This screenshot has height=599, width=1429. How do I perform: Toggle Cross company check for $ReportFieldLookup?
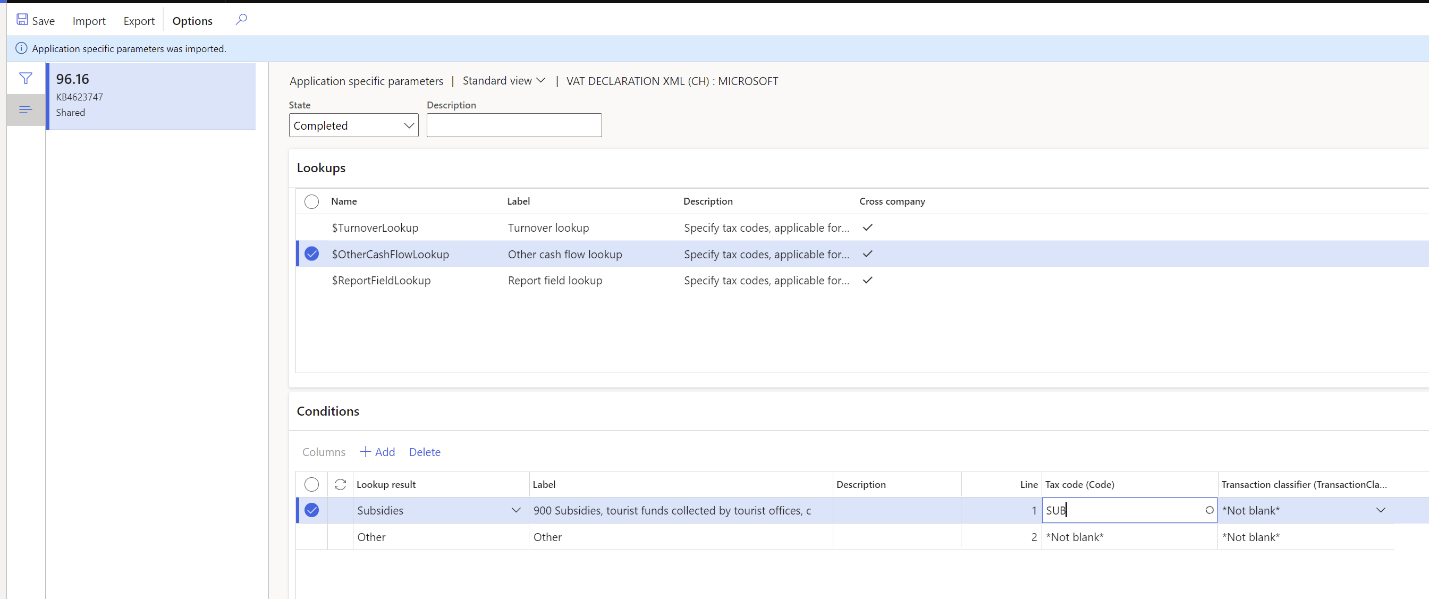point(867,281)
